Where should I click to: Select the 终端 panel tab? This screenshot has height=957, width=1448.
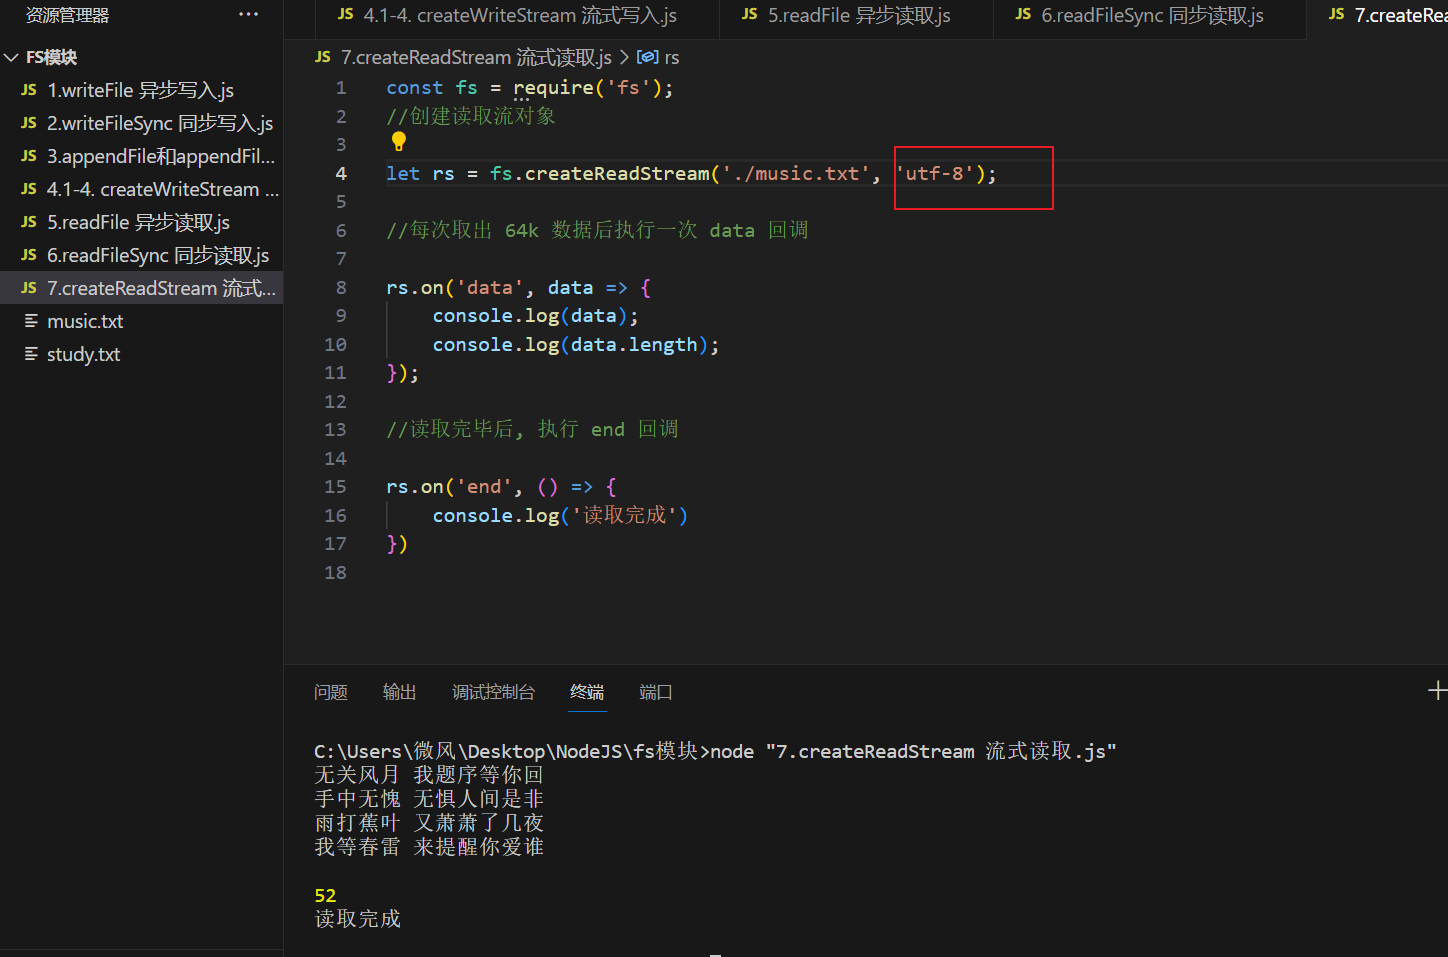coord(587,692)
